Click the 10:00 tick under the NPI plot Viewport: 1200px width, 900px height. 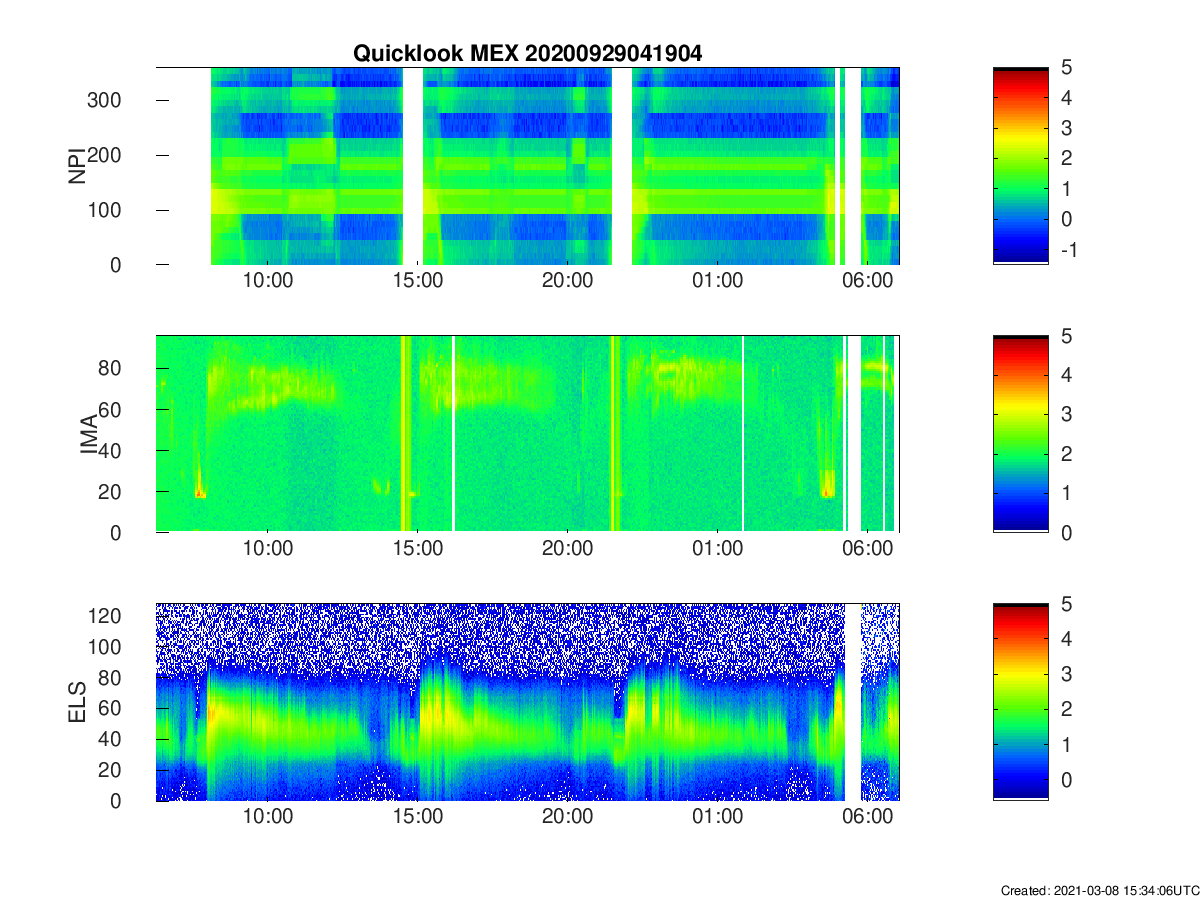(x=267, y=281)
